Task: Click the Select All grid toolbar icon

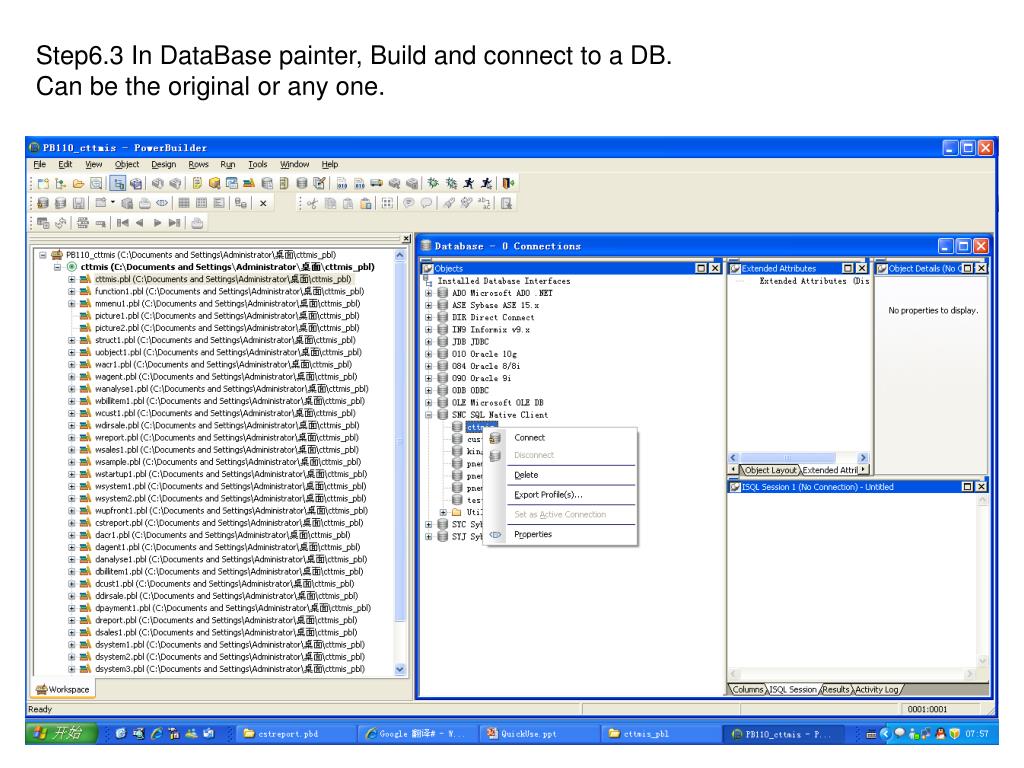Action: [387, 203]
